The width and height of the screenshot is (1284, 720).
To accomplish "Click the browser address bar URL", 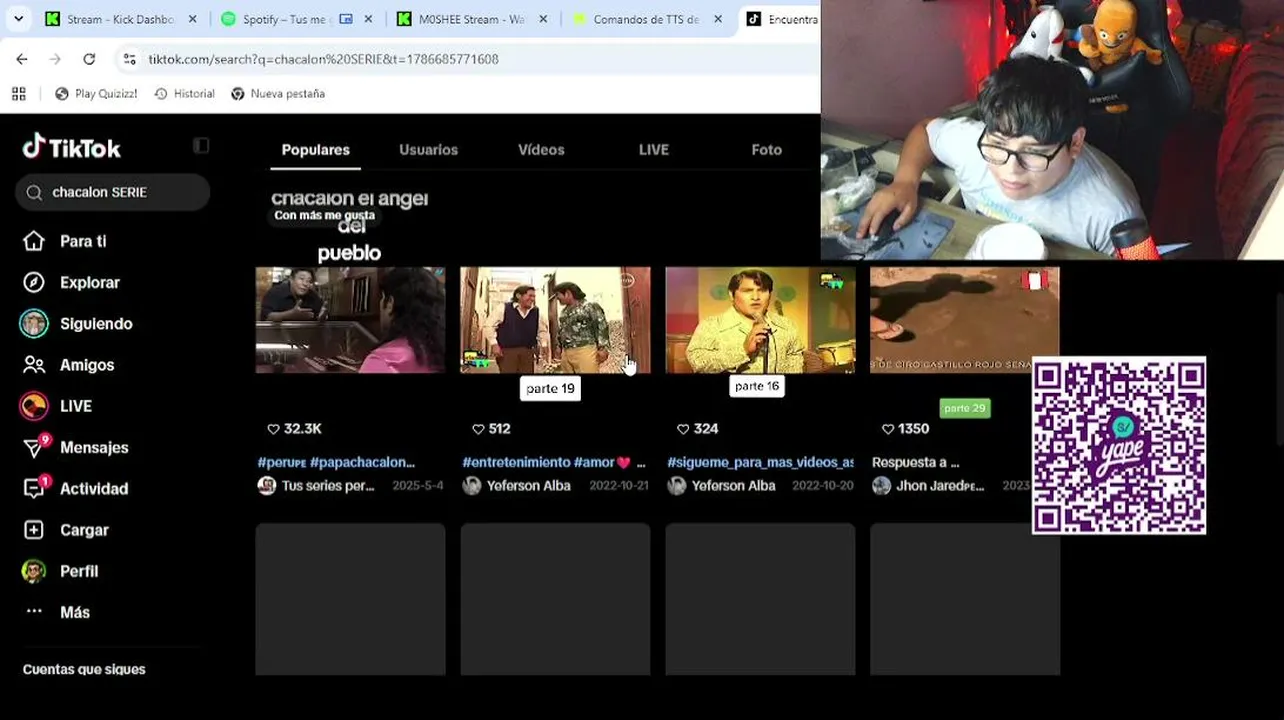I will point(323,59).
